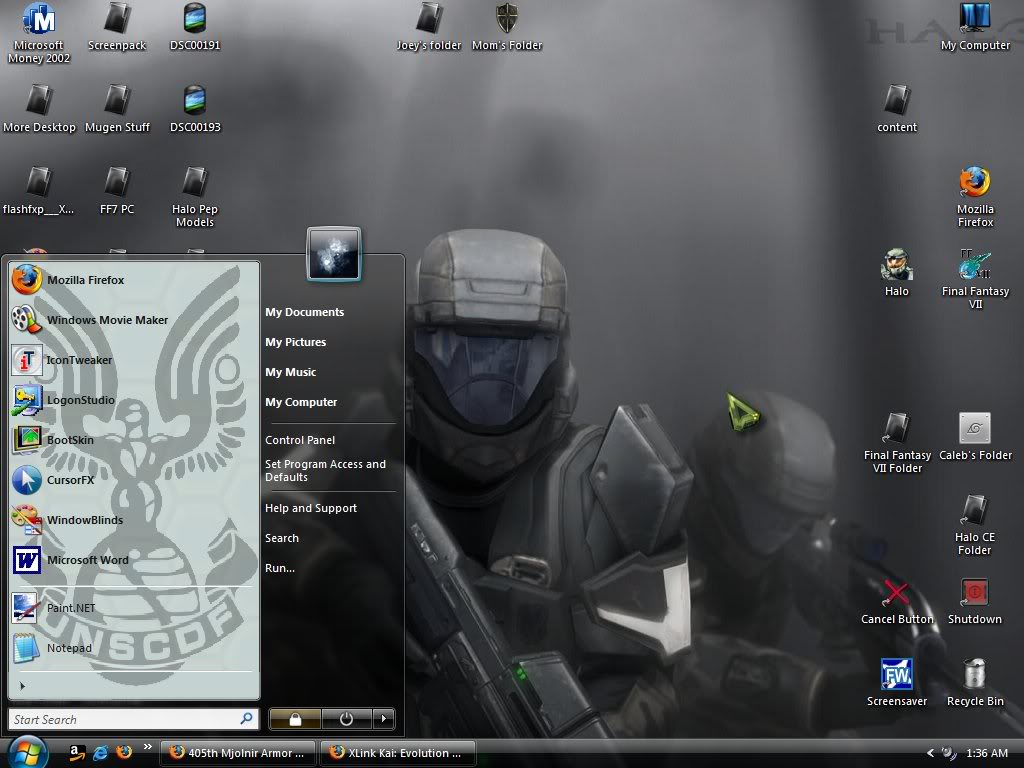Viewport: 1024px width, 768px height.
Task: Select Windows Movie Maker in Start menu
Action: pyautogui.click(x=134, y=320)
